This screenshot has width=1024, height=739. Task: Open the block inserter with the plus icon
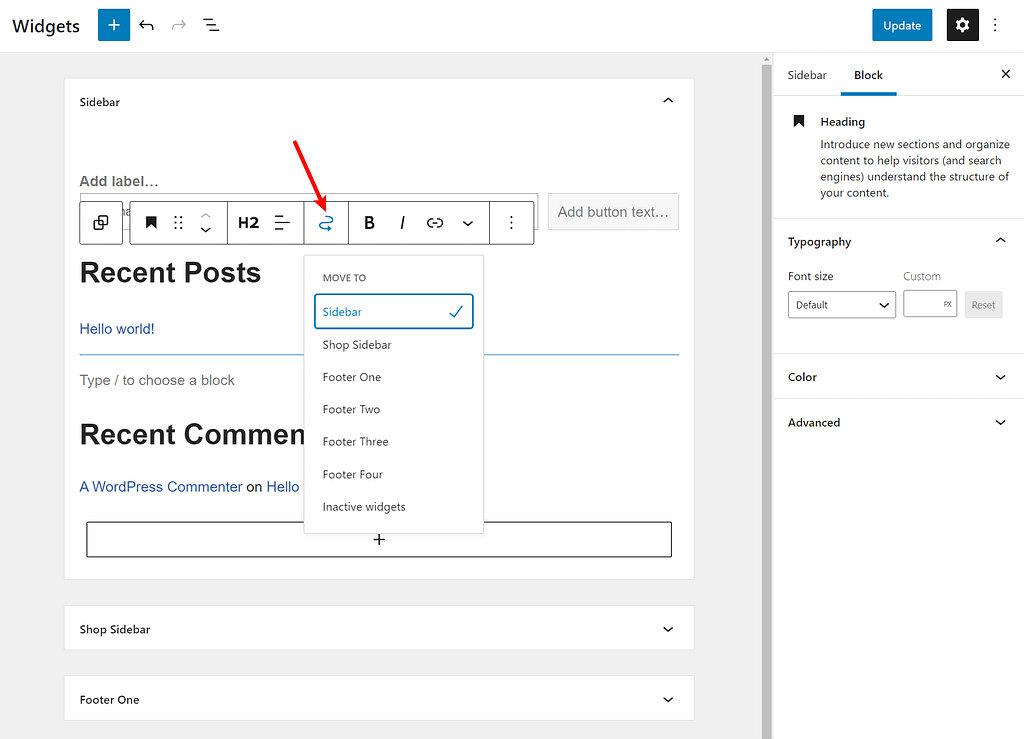tap(113, 25)
